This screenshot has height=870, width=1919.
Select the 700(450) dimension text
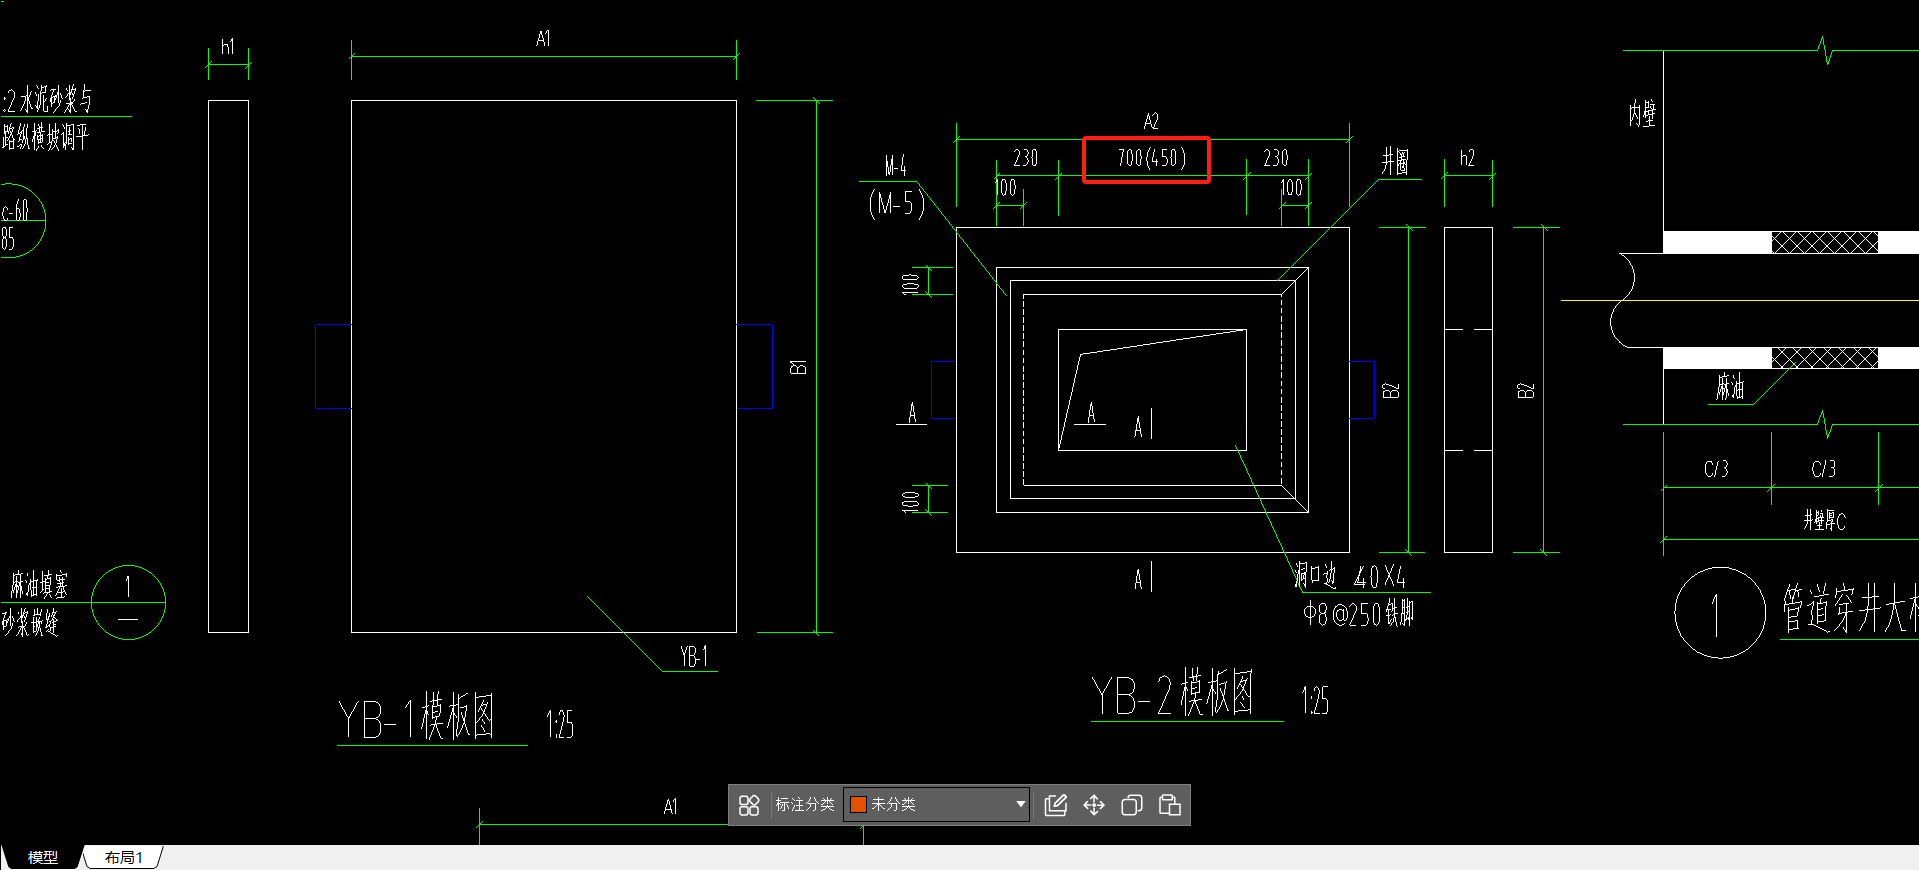coord(1151,158)
